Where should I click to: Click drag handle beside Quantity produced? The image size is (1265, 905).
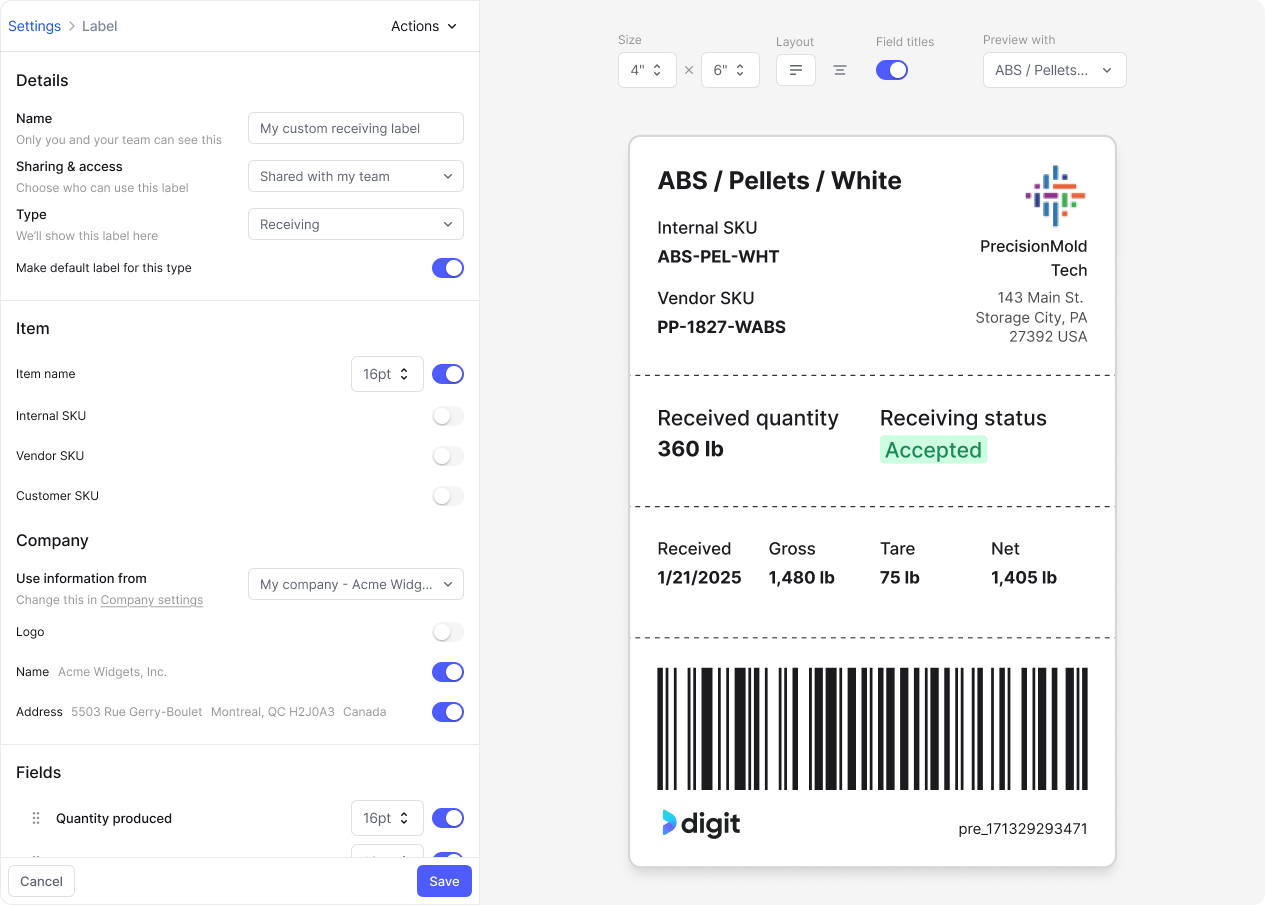pyautogui.click(x=36, y=818)
